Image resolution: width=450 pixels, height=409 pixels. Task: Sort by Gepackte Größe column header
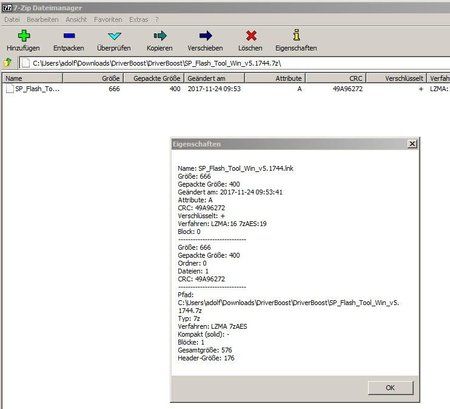pyautogui.click(x=154, y=78)
